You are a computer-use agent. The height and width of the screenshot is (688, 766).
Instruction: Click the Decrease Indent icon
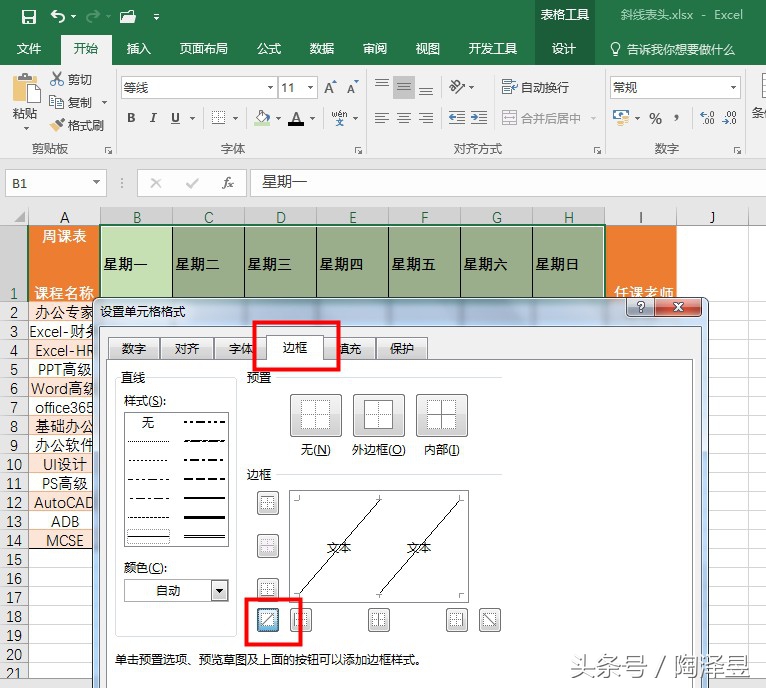pyautogui.click(x=457, y=118)
